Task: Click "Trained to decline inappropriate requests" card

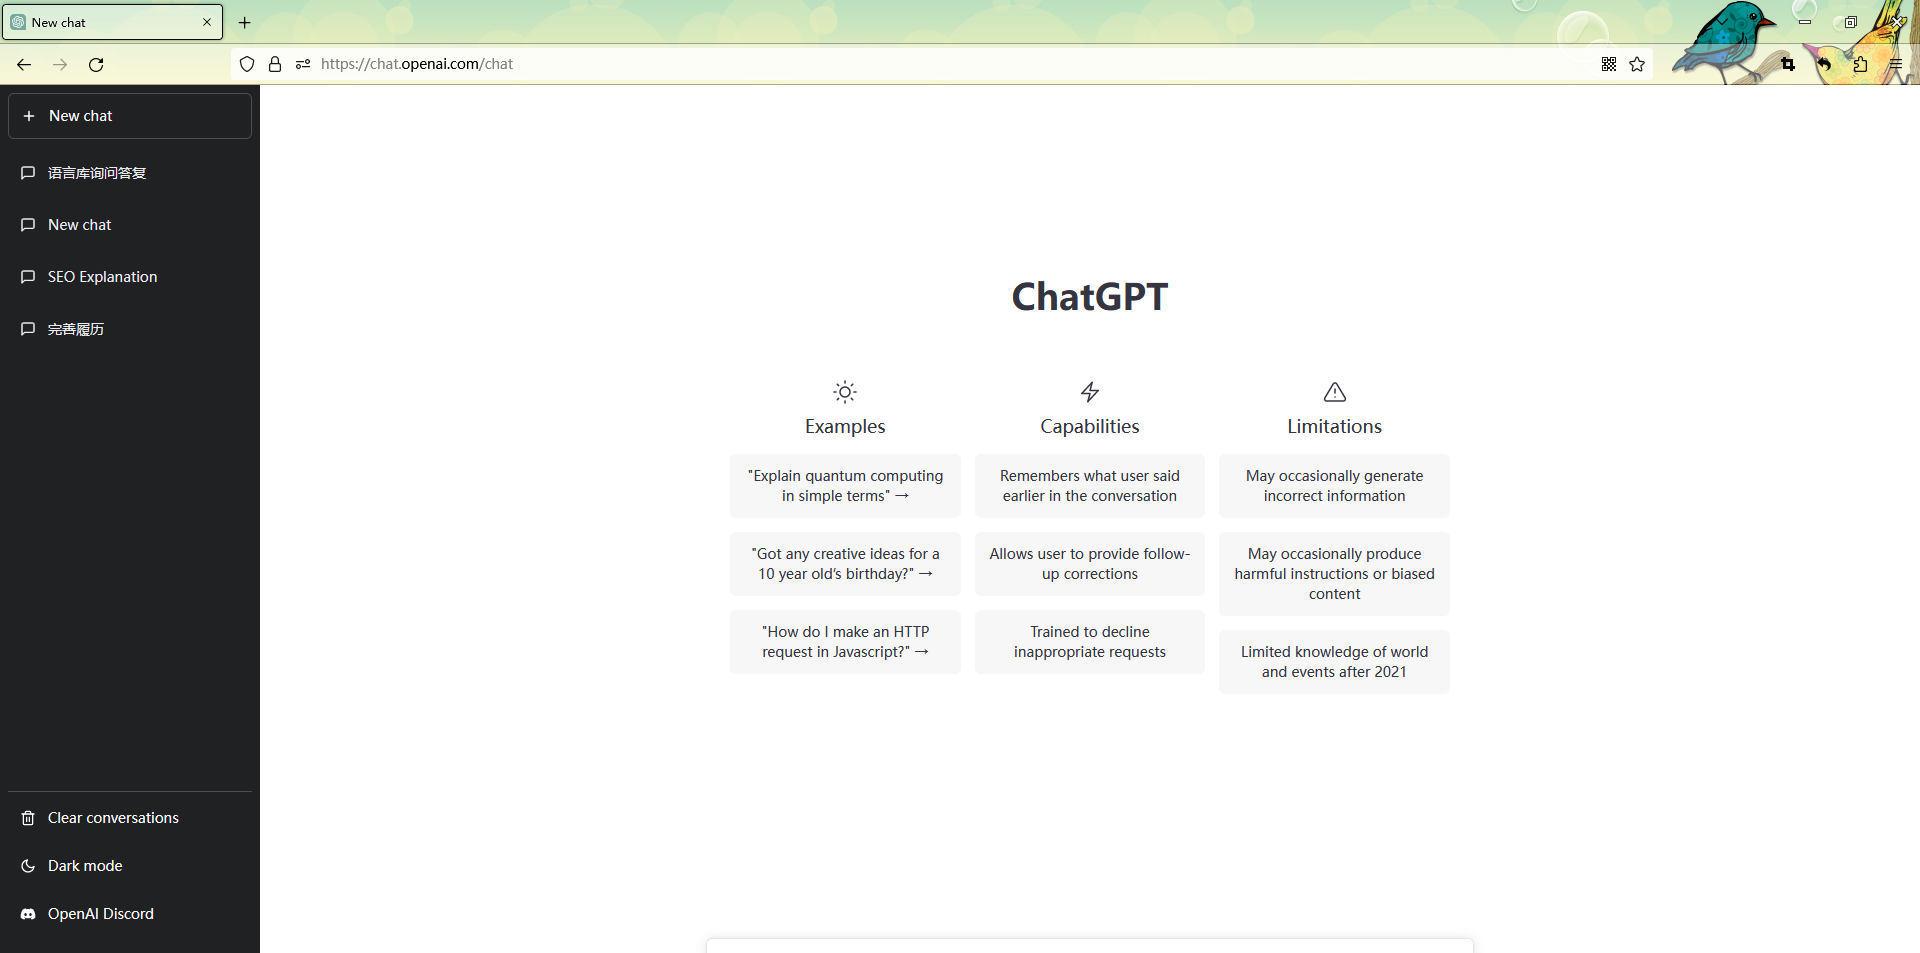Action: [x=1090, y=642]
